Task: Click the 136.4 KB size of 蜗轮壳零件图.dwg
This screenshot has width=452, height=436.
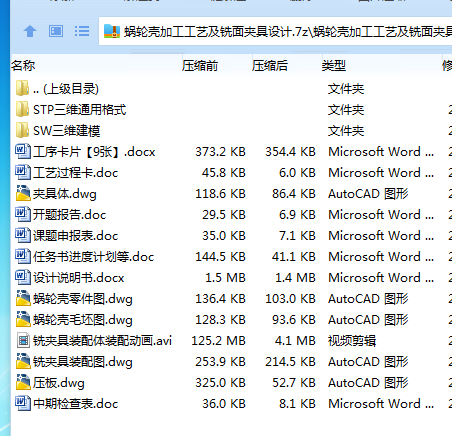Action: coord(220,299)
